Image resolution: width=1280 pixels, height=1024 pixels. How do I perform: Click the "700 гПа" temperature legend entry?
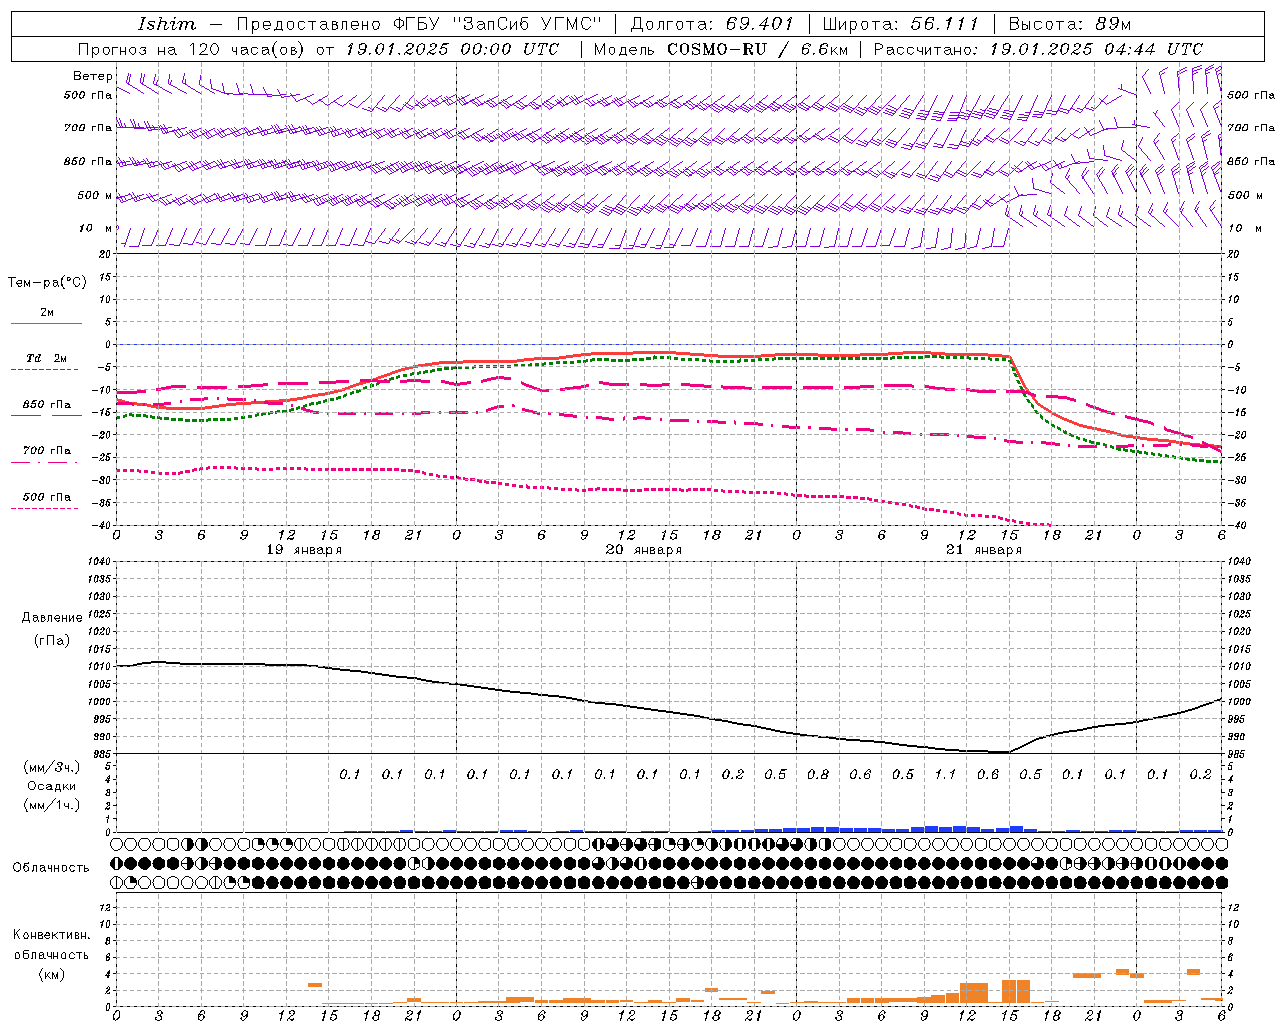(47, 451)
